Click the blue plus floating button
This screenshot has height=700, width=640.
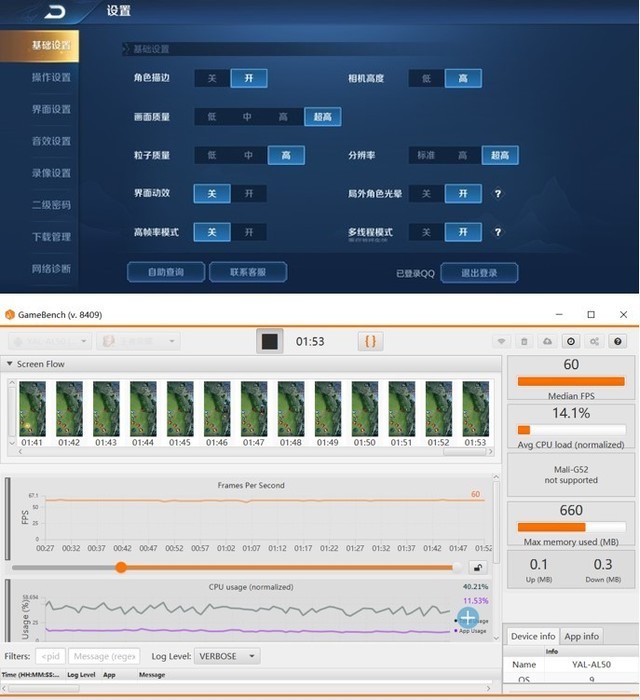pos(467,618)
